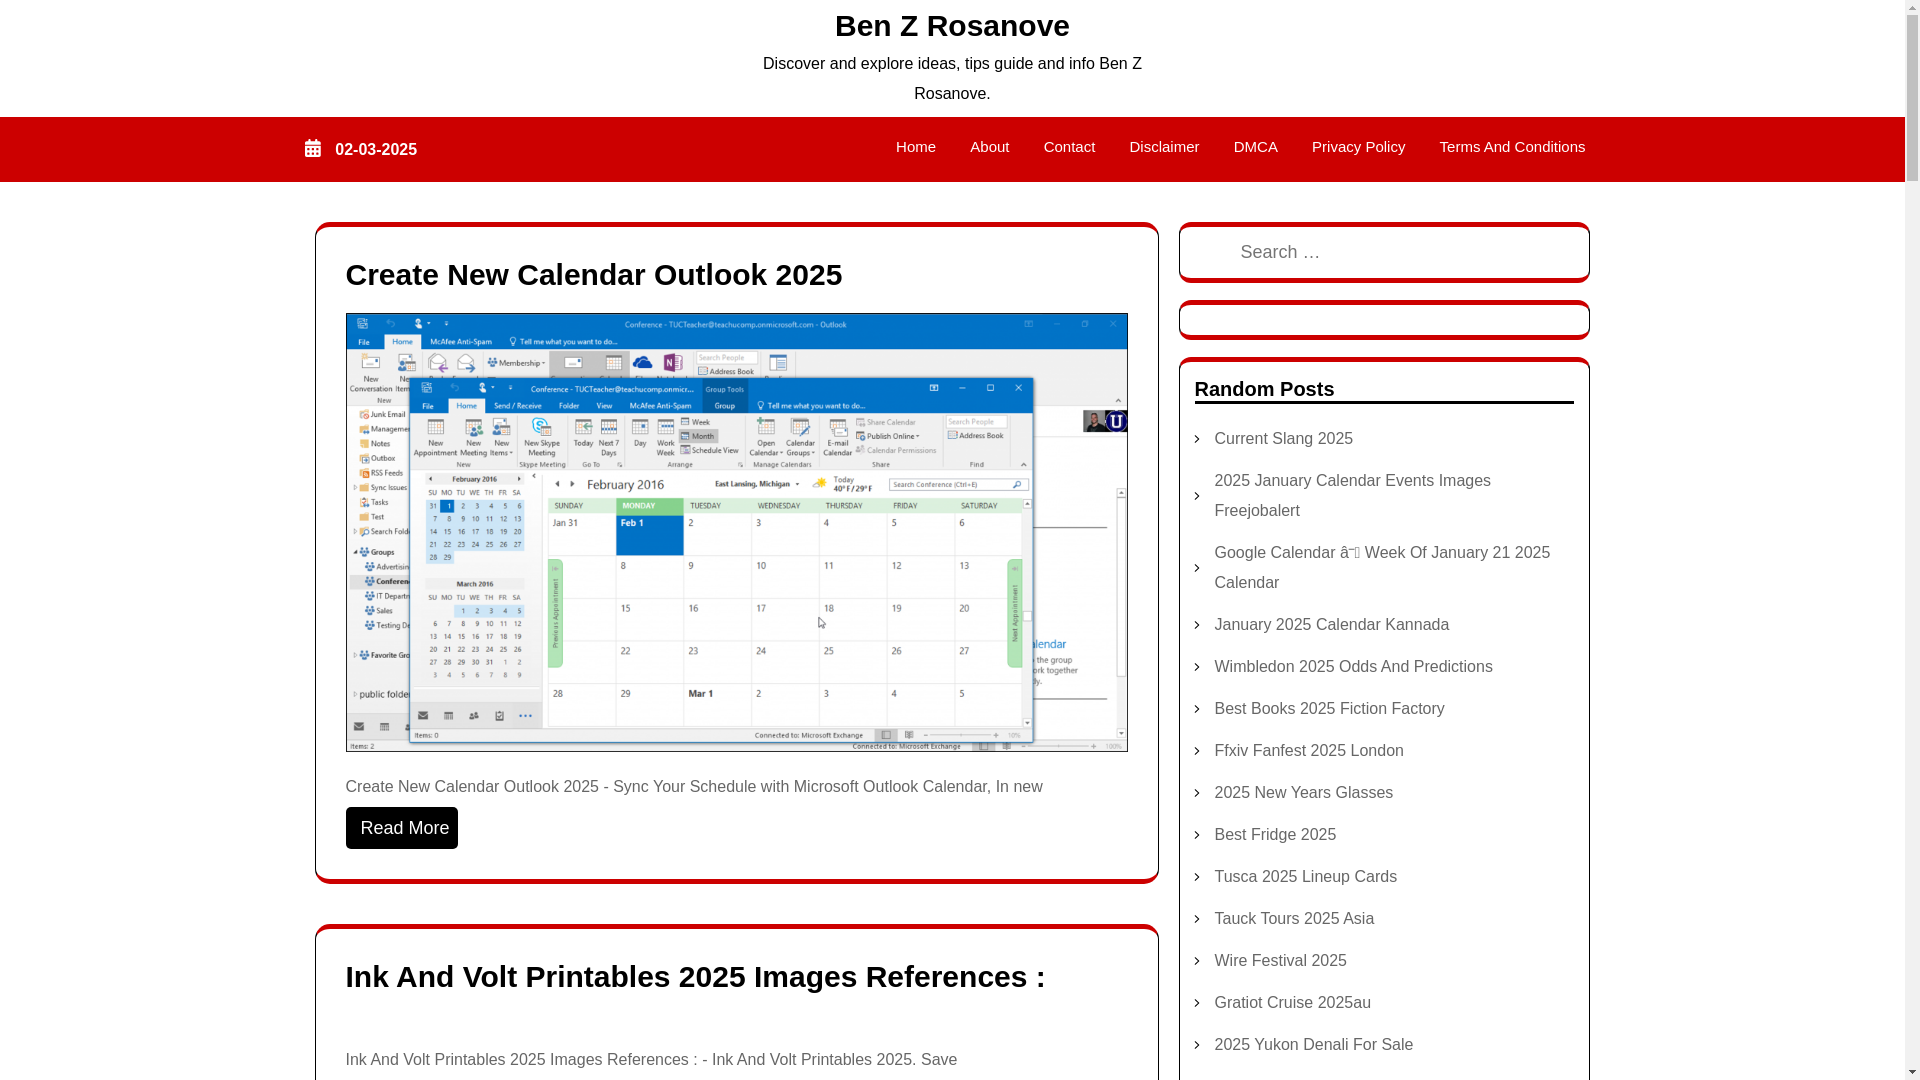Open the DMCA menu link
The height and width of the screenshot is (1080, 1920).
[x=1255, y=147]
